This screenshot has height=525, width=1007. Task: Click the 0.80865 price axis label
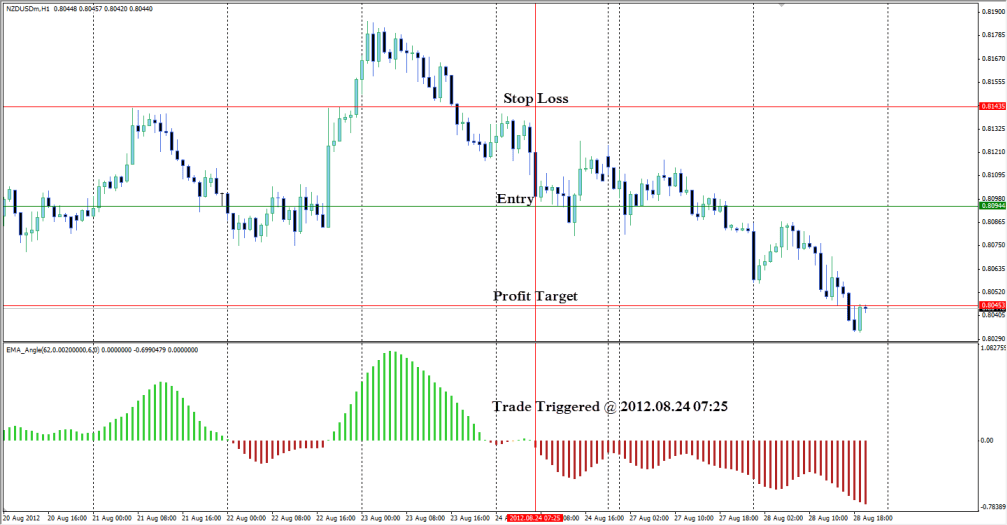pyautogui.click(x=994, y=222)
